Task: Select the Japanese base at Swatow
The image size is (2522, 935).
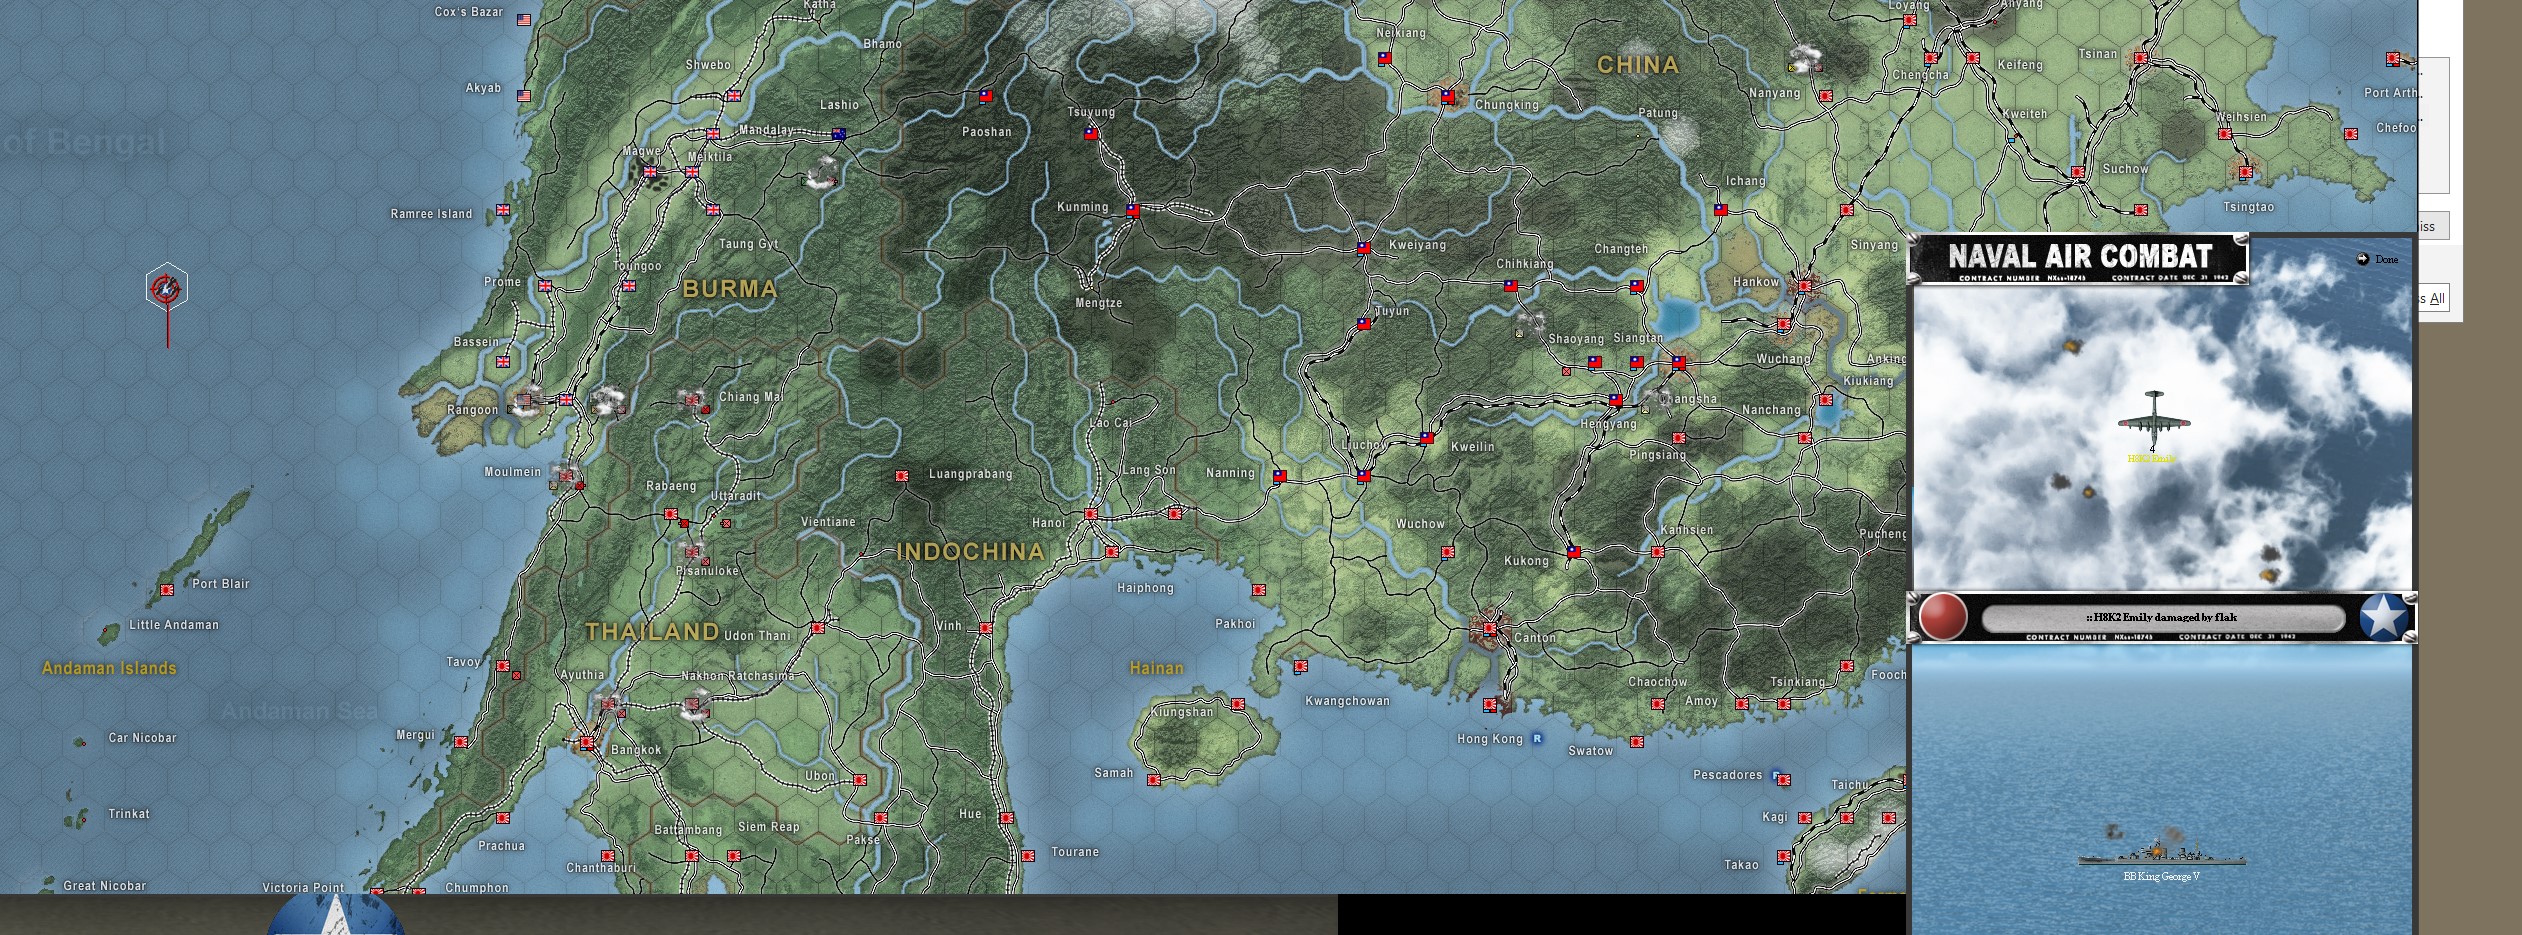Action: click(1636, 742)
